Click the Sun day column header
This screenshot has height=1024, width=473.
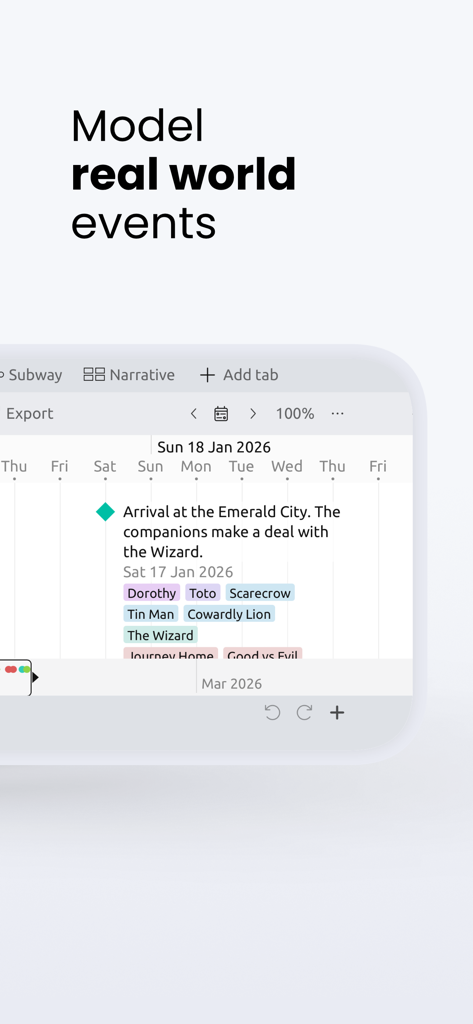point(150,466)
